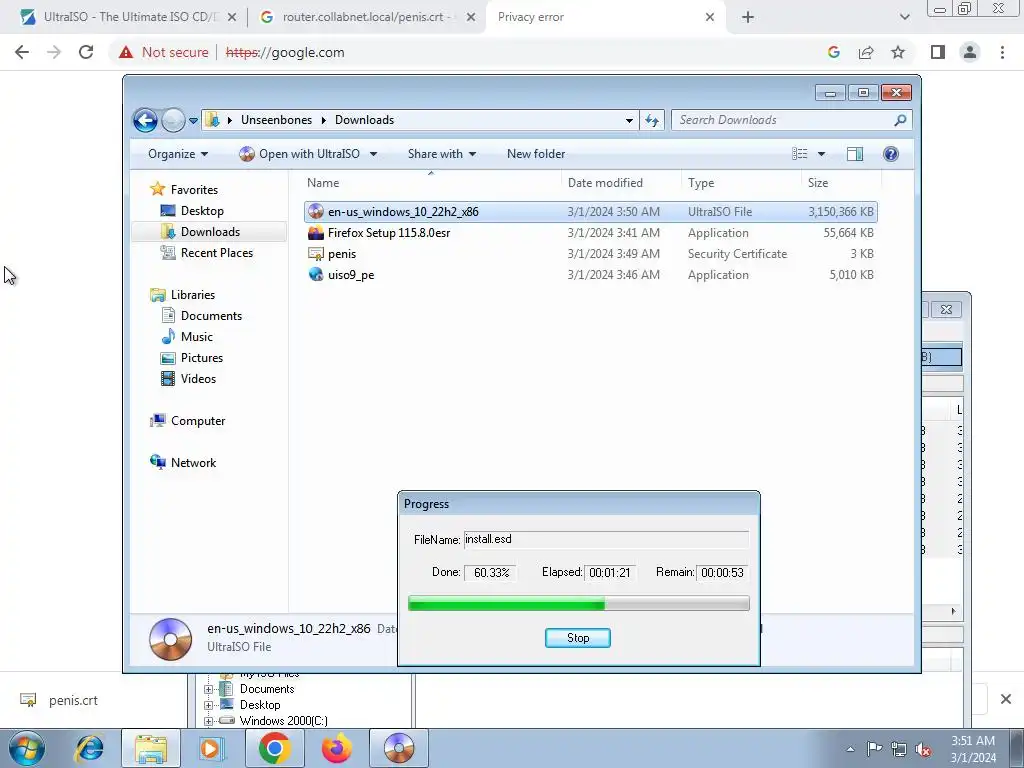The image size is (1024, 768).
Task: Open the Share with menu
Action: click(441, 154)
